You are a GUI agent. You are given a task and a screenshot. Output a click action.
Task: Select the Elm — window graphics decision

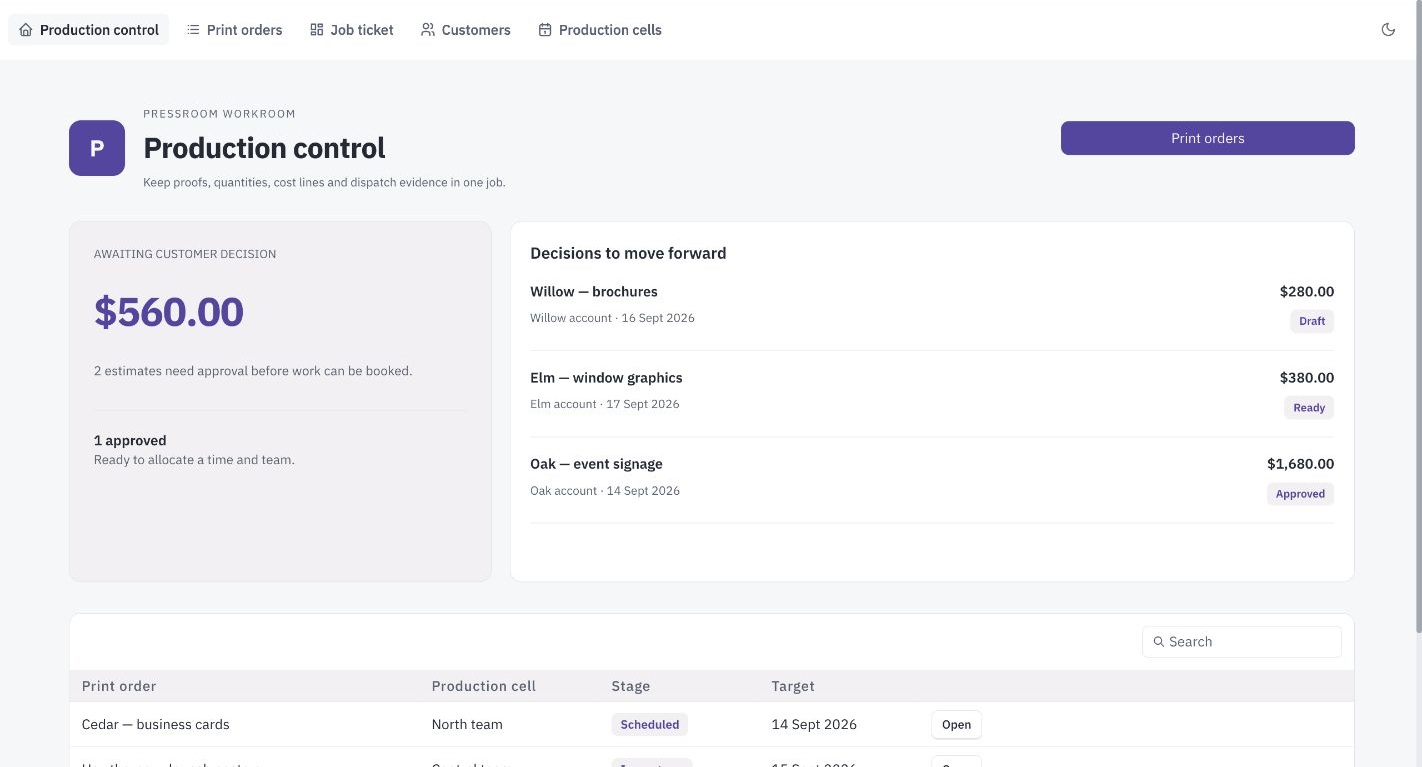click(x=932, y=393)
